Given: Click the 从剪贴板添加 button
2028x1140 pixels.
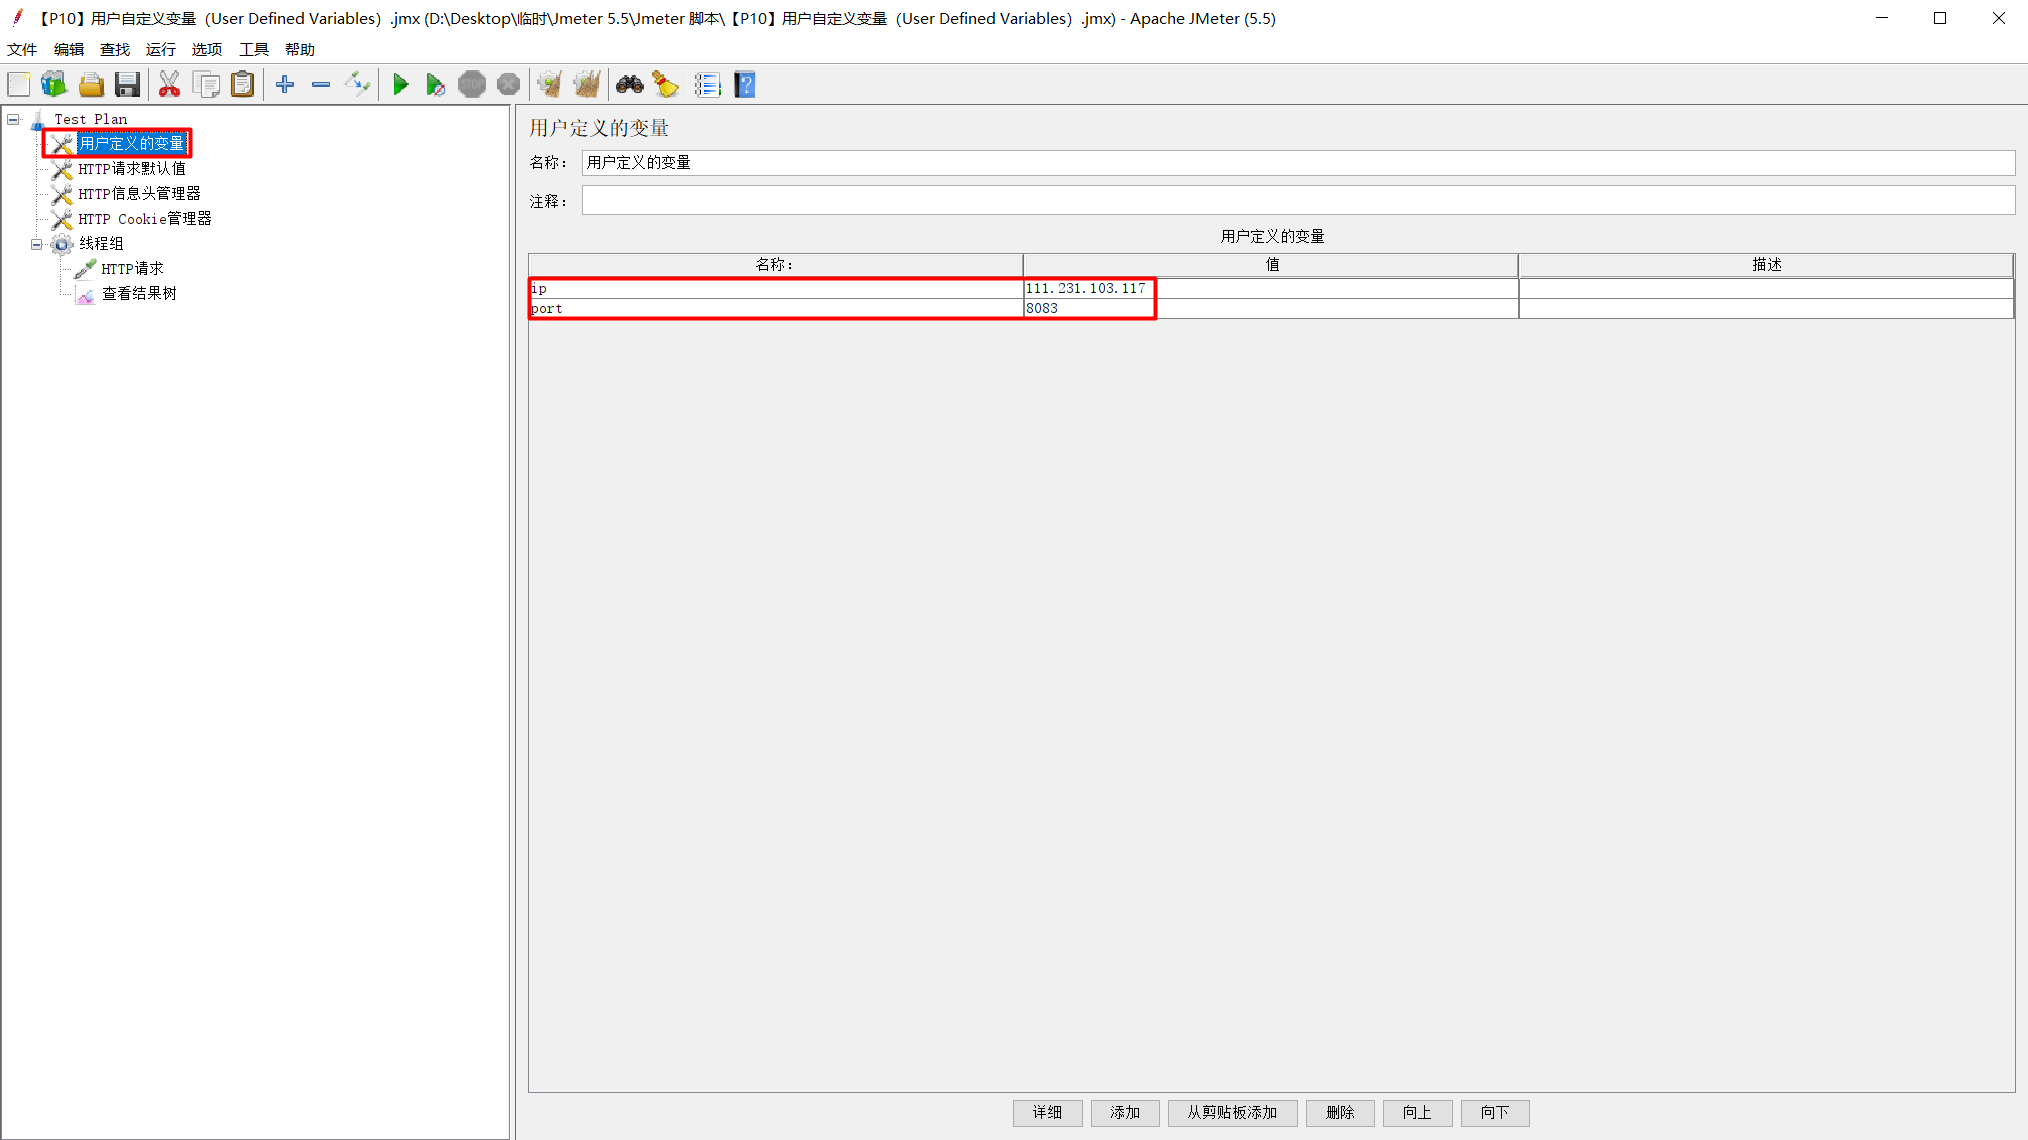Looking at the screenshot, I should [x=1233, y=1113].
